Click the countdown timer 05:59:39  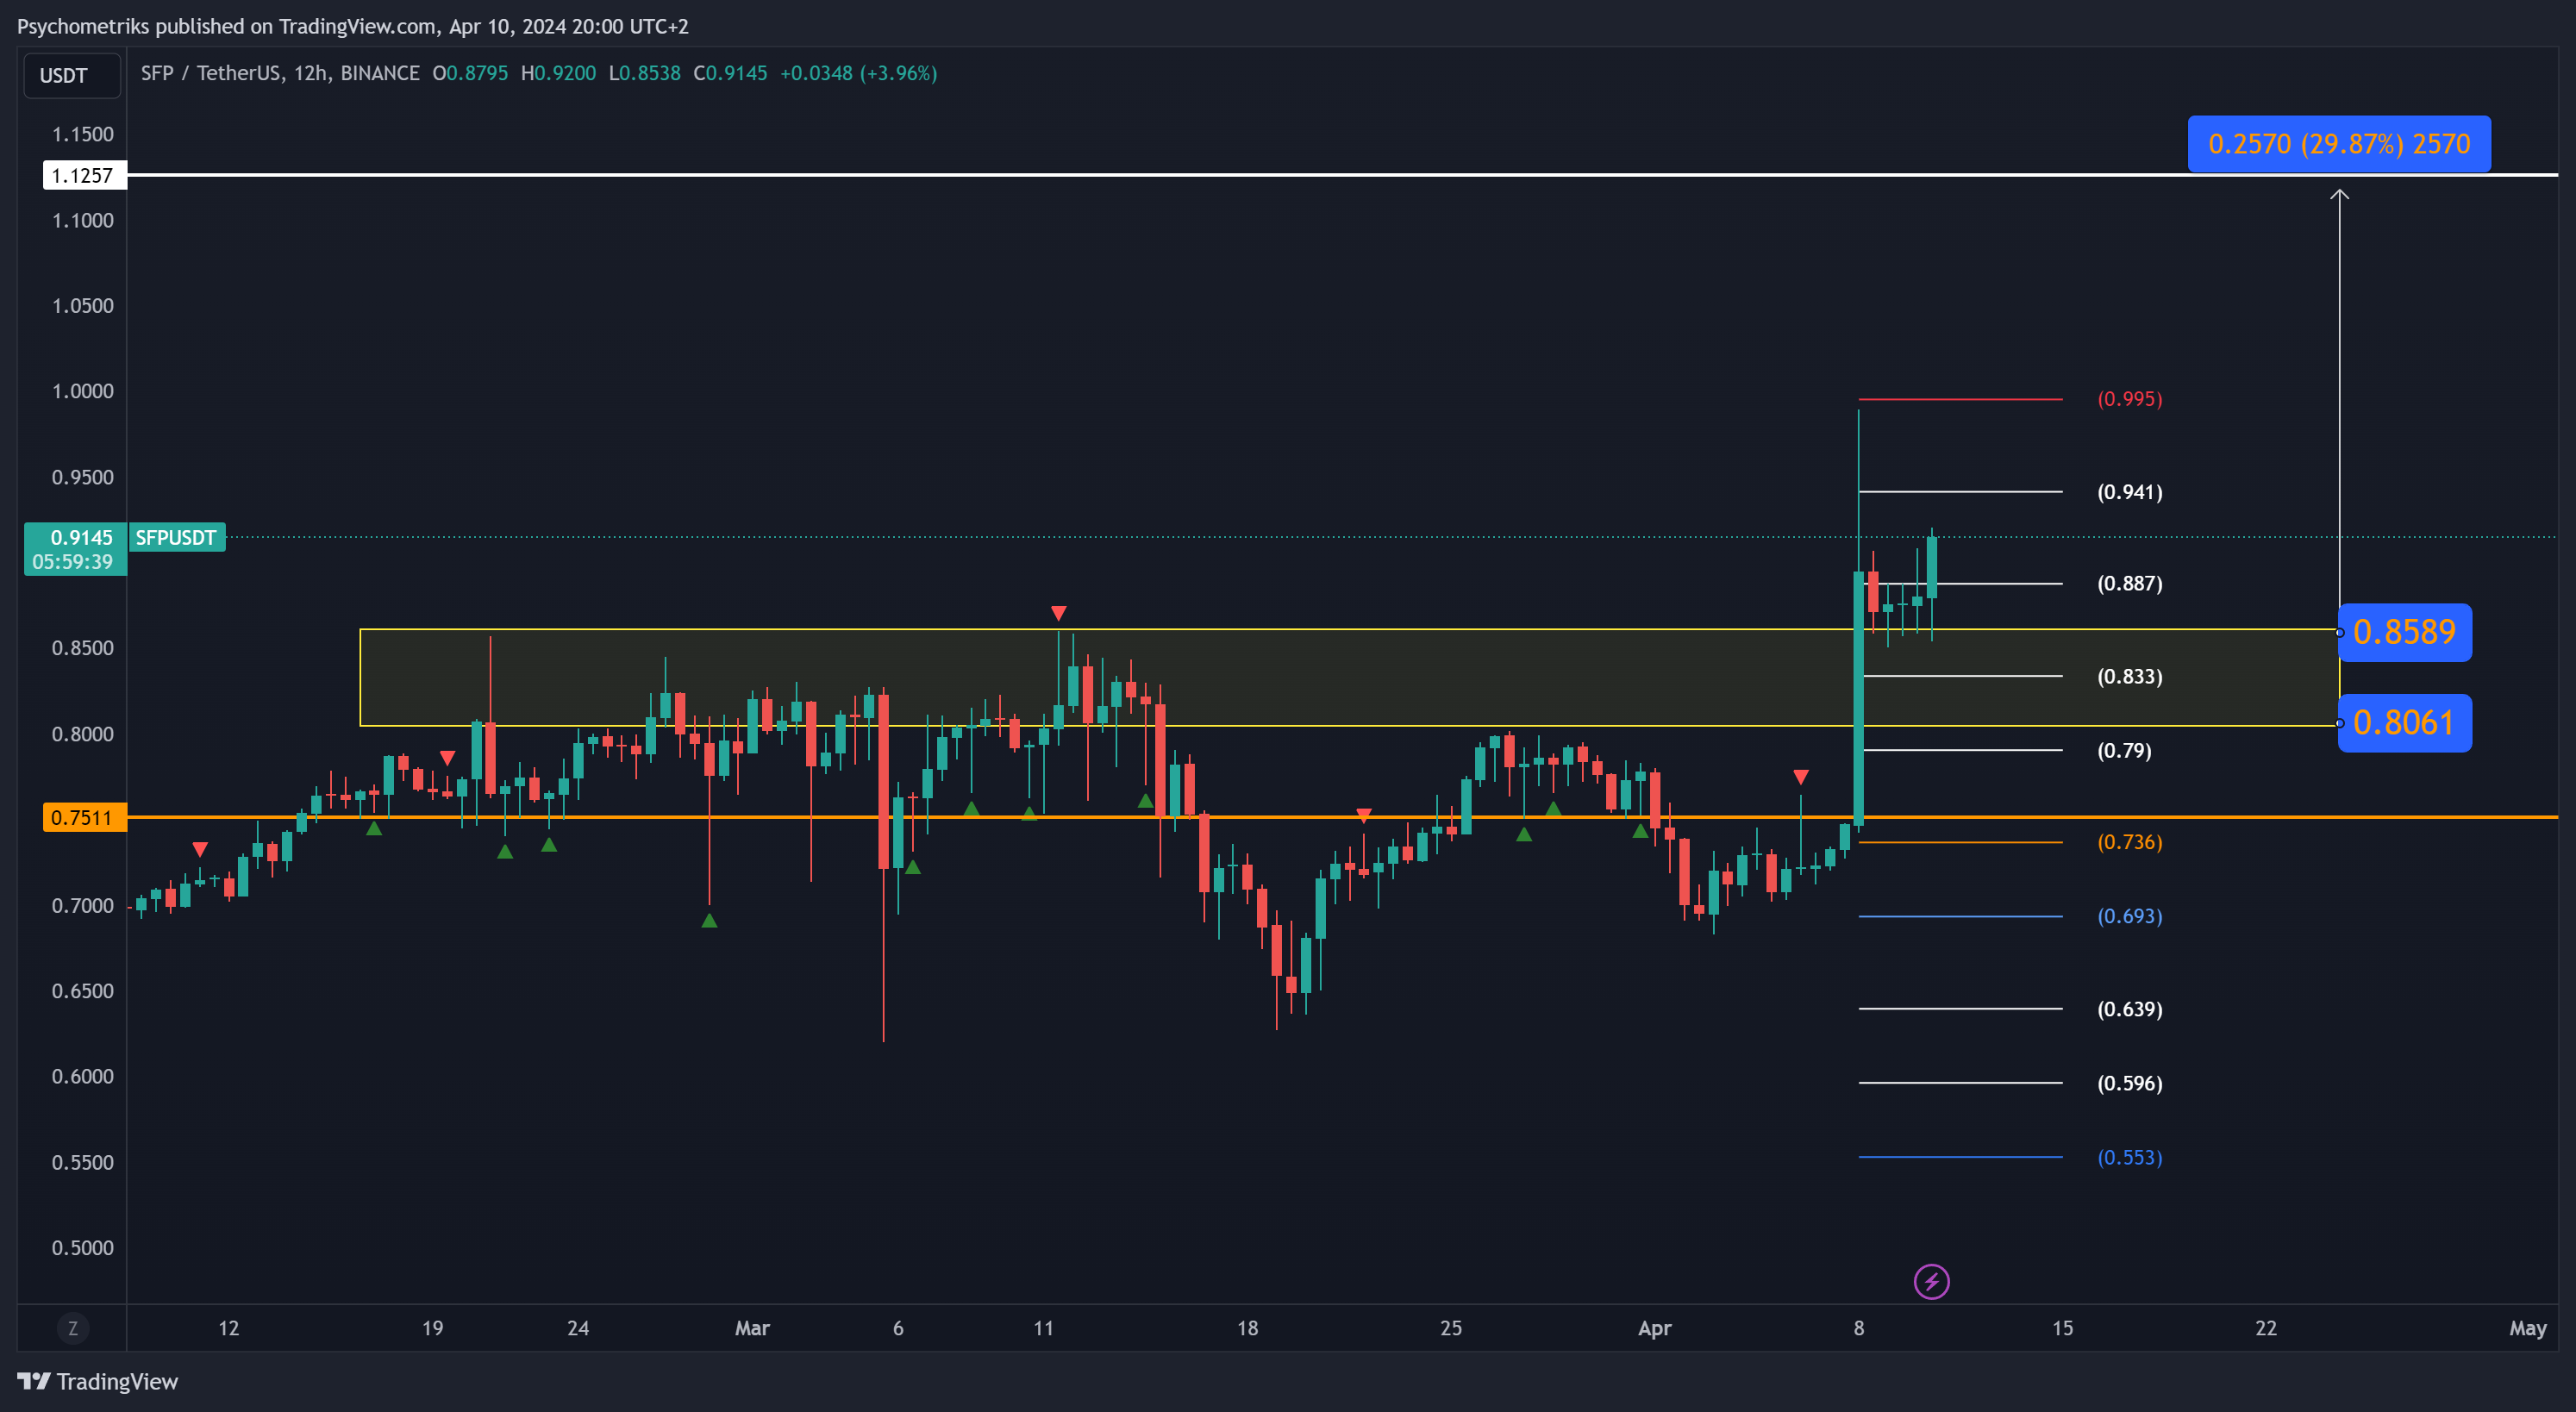(72, 562)
